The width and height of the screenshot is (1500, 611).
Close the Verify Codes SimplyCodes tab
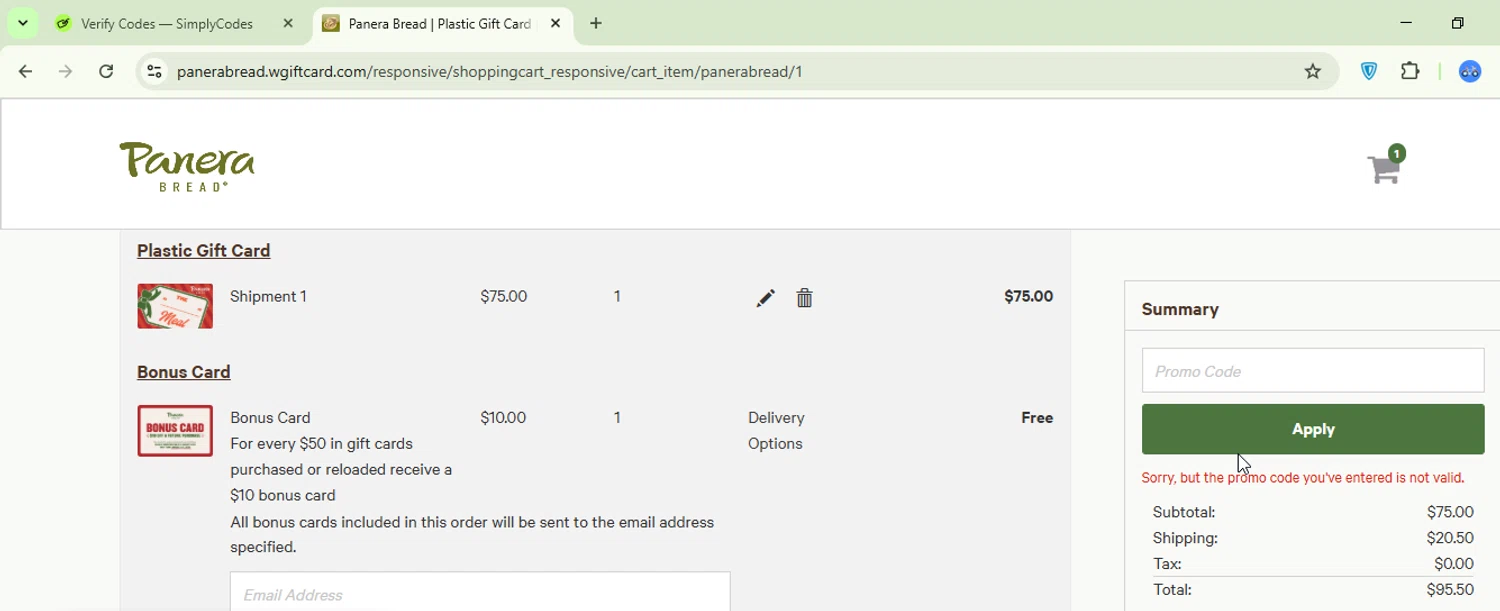click(288, 23)
